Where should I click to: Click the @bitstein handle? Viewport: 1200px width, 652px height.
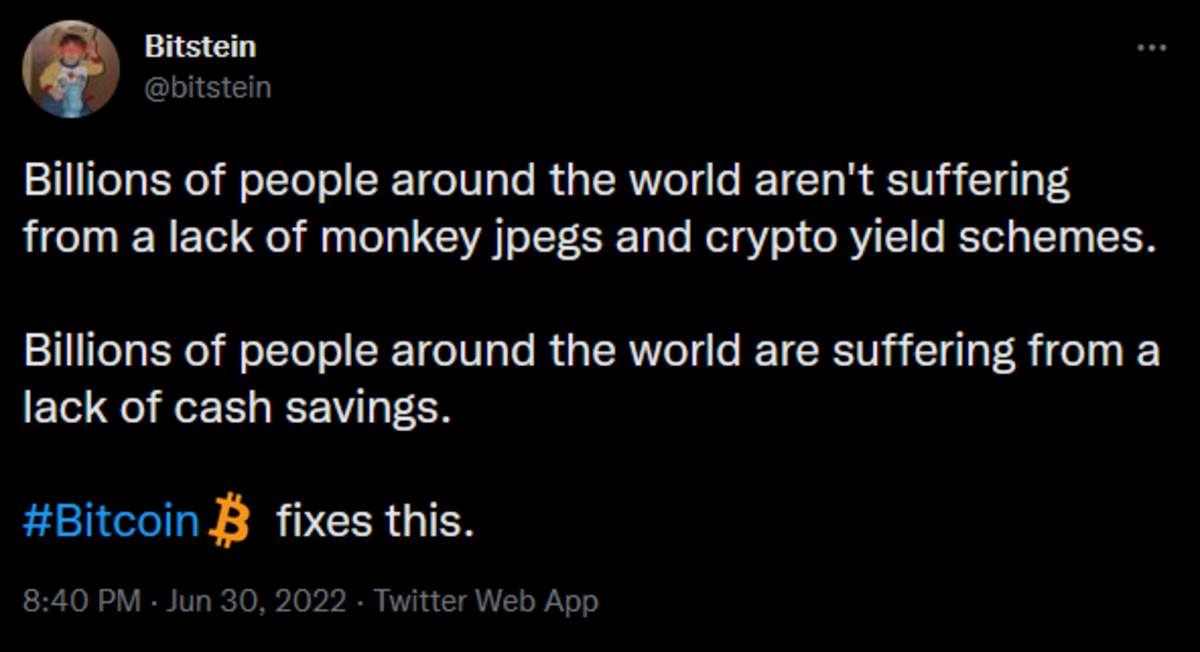click(x=208, y=87)
